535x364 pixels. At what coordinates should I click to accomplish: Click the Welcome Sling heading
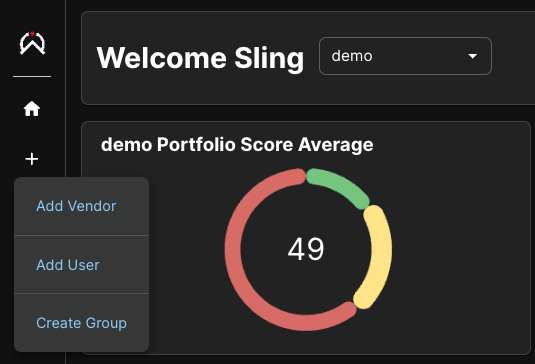point(200,58)
